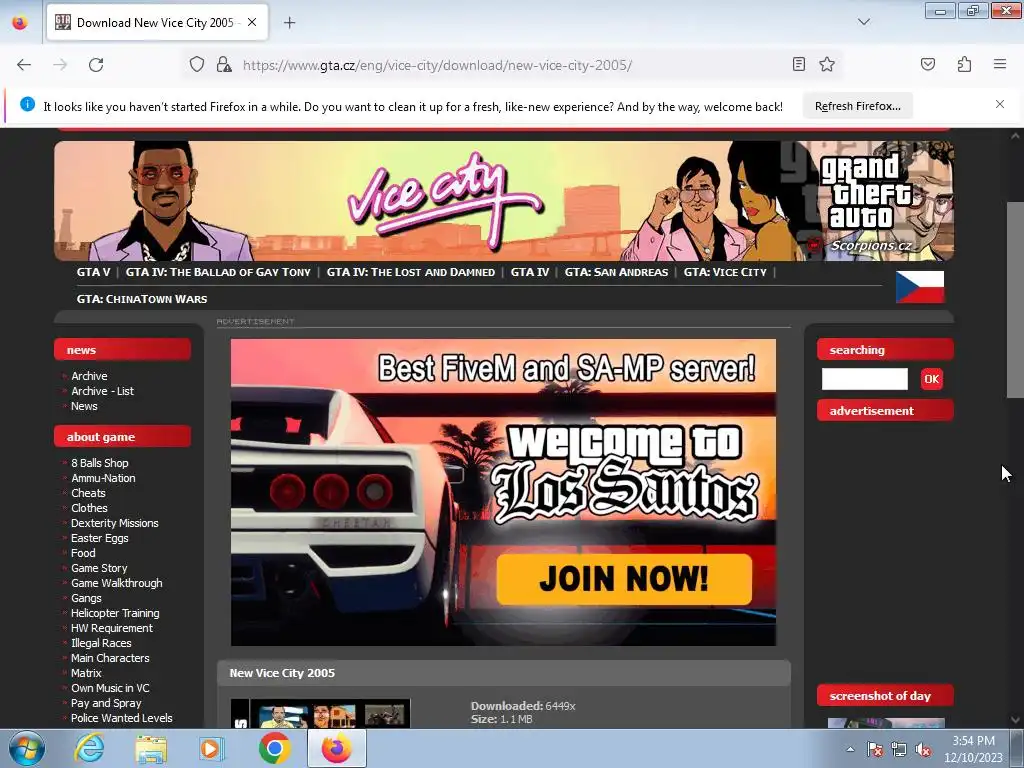
Task: Click the forward navigation arrow
Action: pyautogui.click(x=60, y=65)
